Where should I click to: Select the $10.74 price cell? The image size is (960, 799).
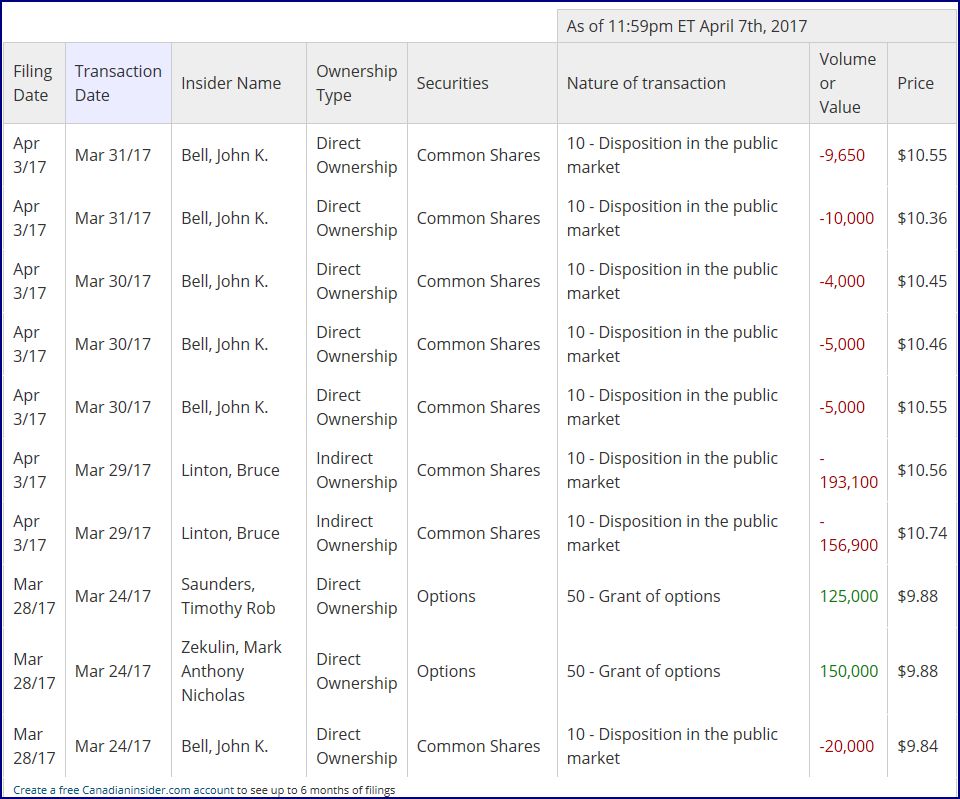coord(922,533)
